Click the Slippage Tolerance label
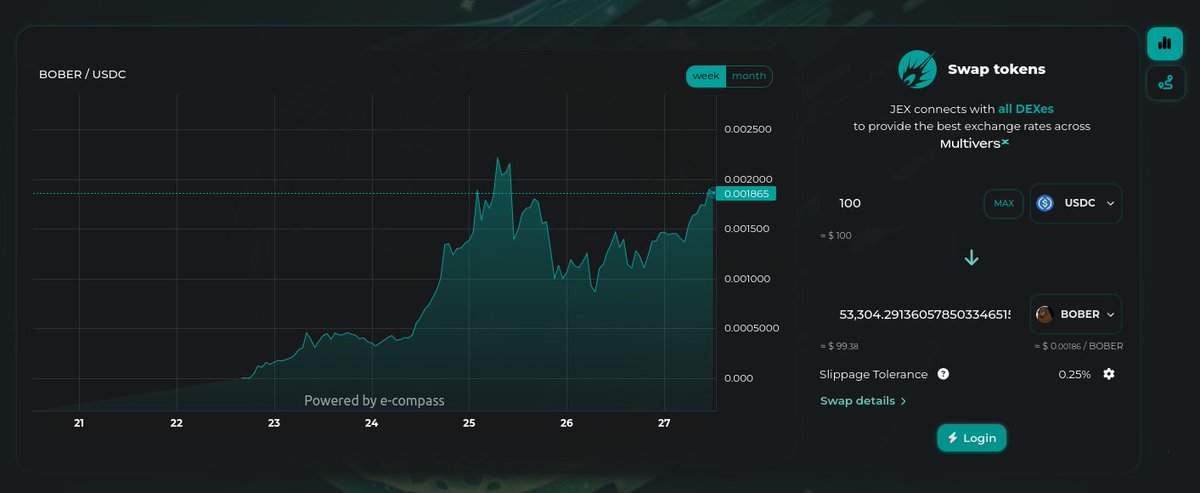1200x493 pixels. click(x=874, y=374)
